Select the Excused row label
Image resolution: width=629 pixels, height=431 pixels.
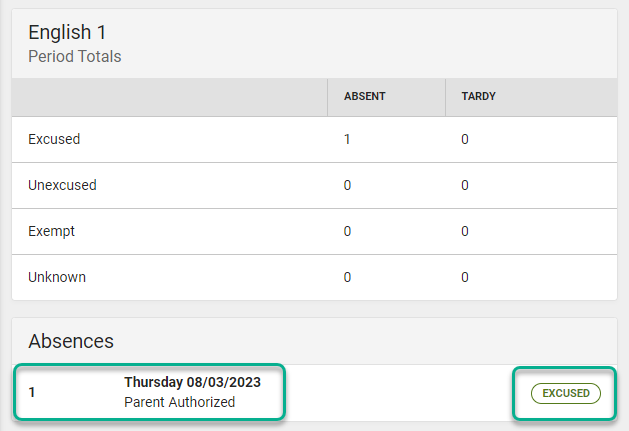pos(54,139)
